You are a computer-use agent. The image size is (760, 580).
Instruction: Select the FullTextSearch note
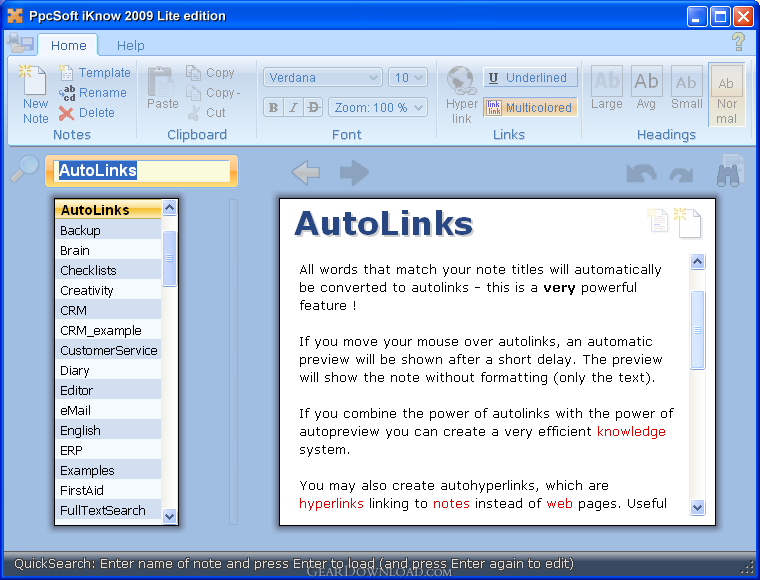click(109, 510)
